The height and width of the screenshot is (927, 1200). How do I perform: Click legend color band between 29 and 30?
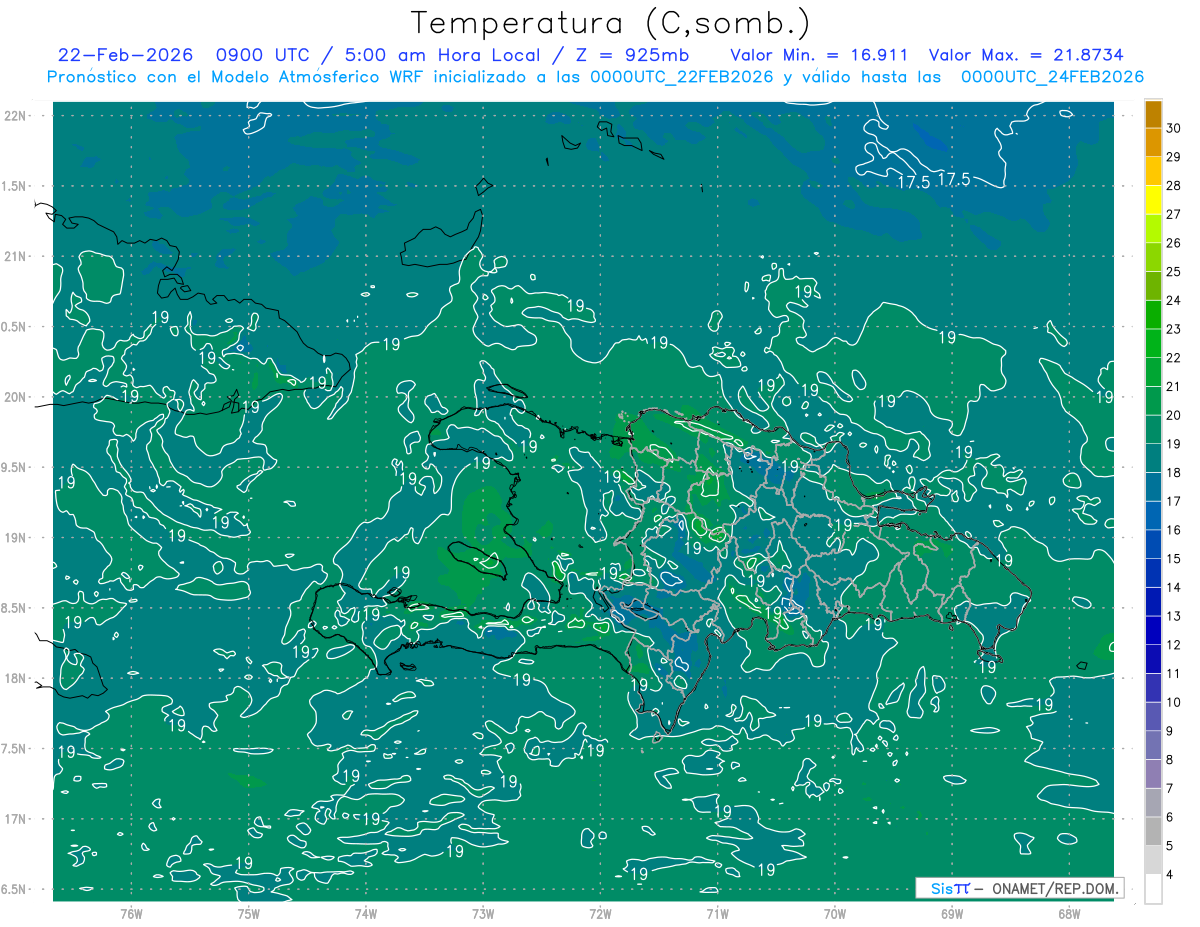point(1153,142)
